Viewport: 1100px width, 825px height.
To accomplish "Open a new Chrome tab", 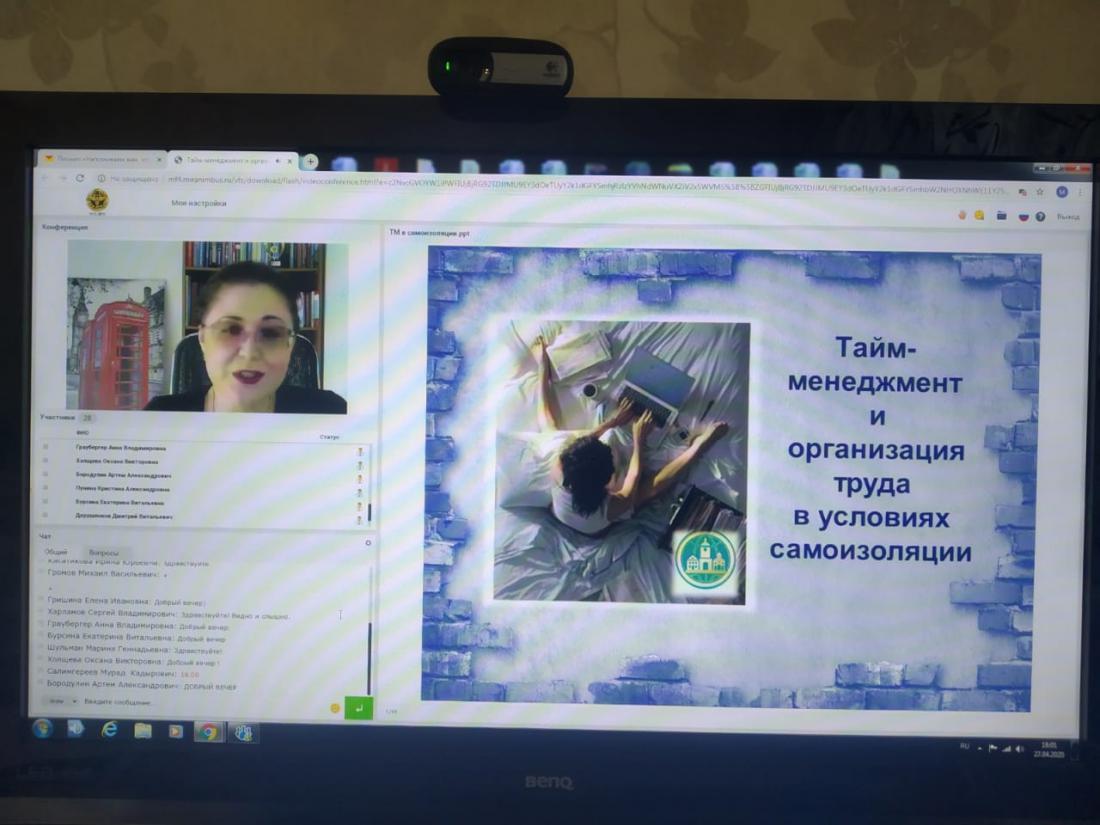I will click(310, 162).
